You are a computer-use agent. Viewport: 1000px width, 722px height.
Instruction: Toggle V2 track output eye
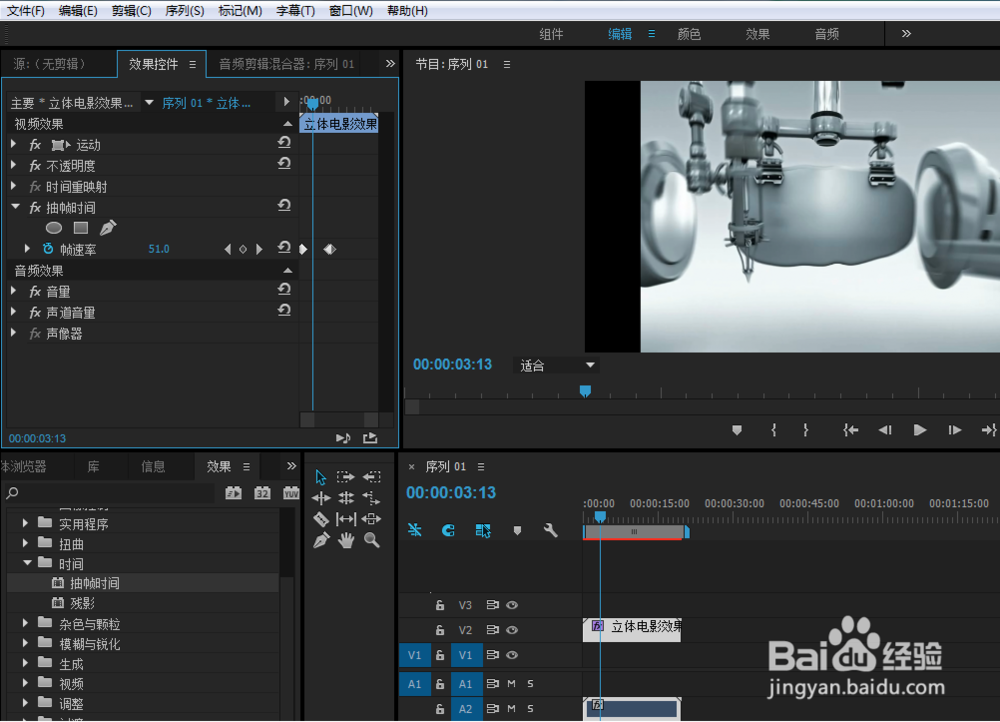click(512, 630)
